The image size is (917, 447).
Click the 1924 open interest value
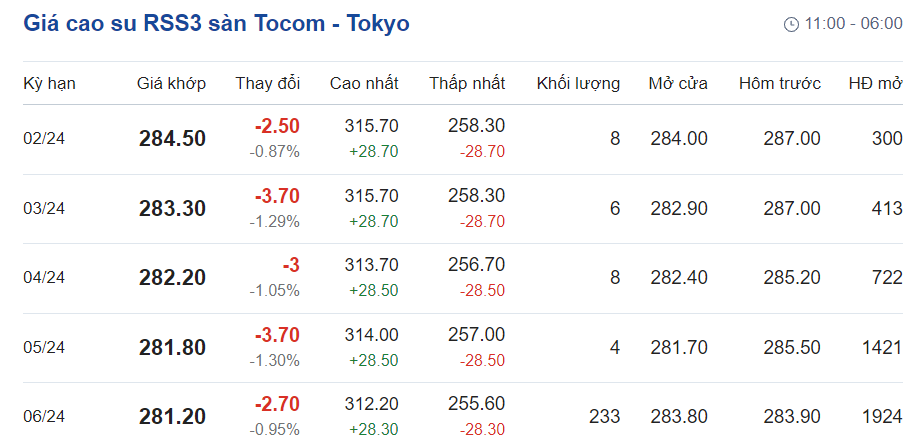click(x=881, y=417)
